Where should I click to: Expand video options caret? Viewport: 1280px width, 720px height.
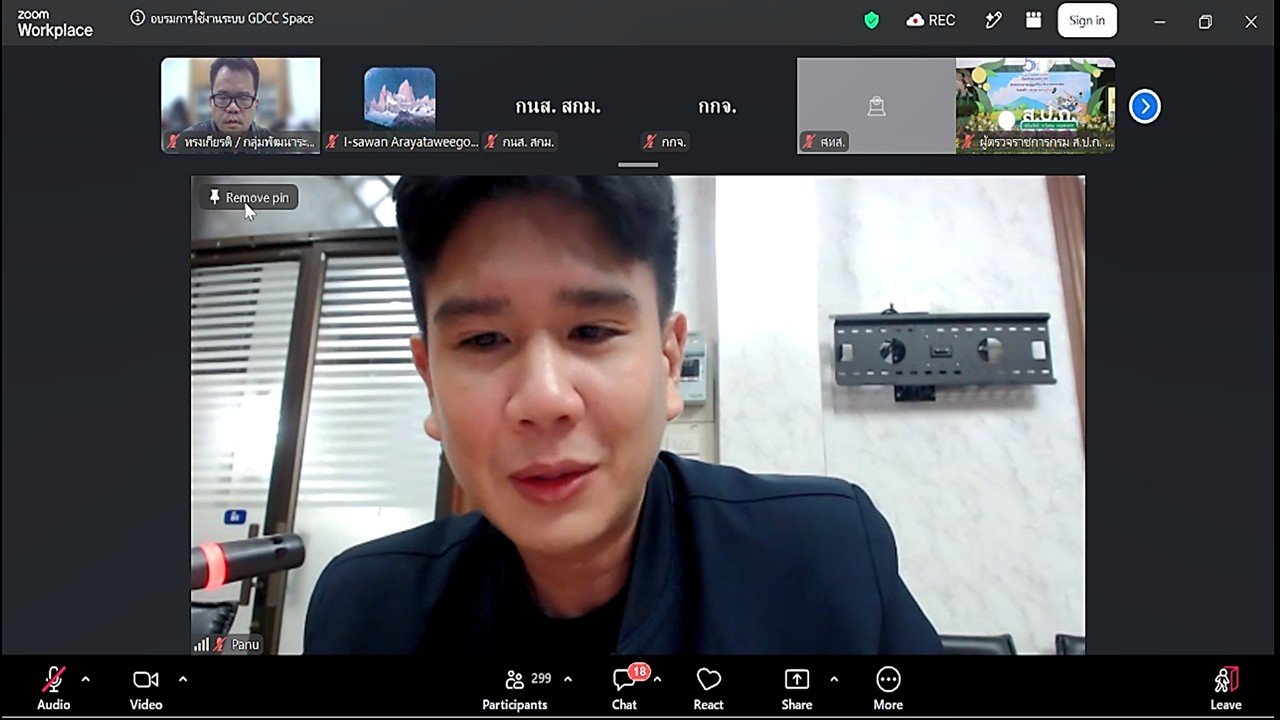point(182,680)
